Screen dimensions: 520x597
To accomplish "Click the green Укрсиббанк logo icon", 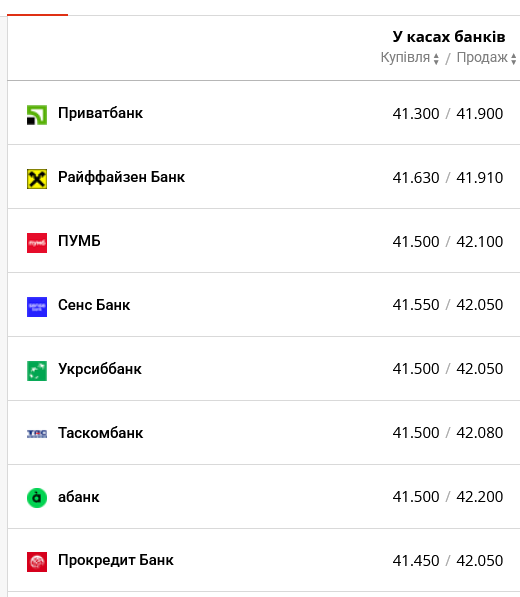I will 37,371.
